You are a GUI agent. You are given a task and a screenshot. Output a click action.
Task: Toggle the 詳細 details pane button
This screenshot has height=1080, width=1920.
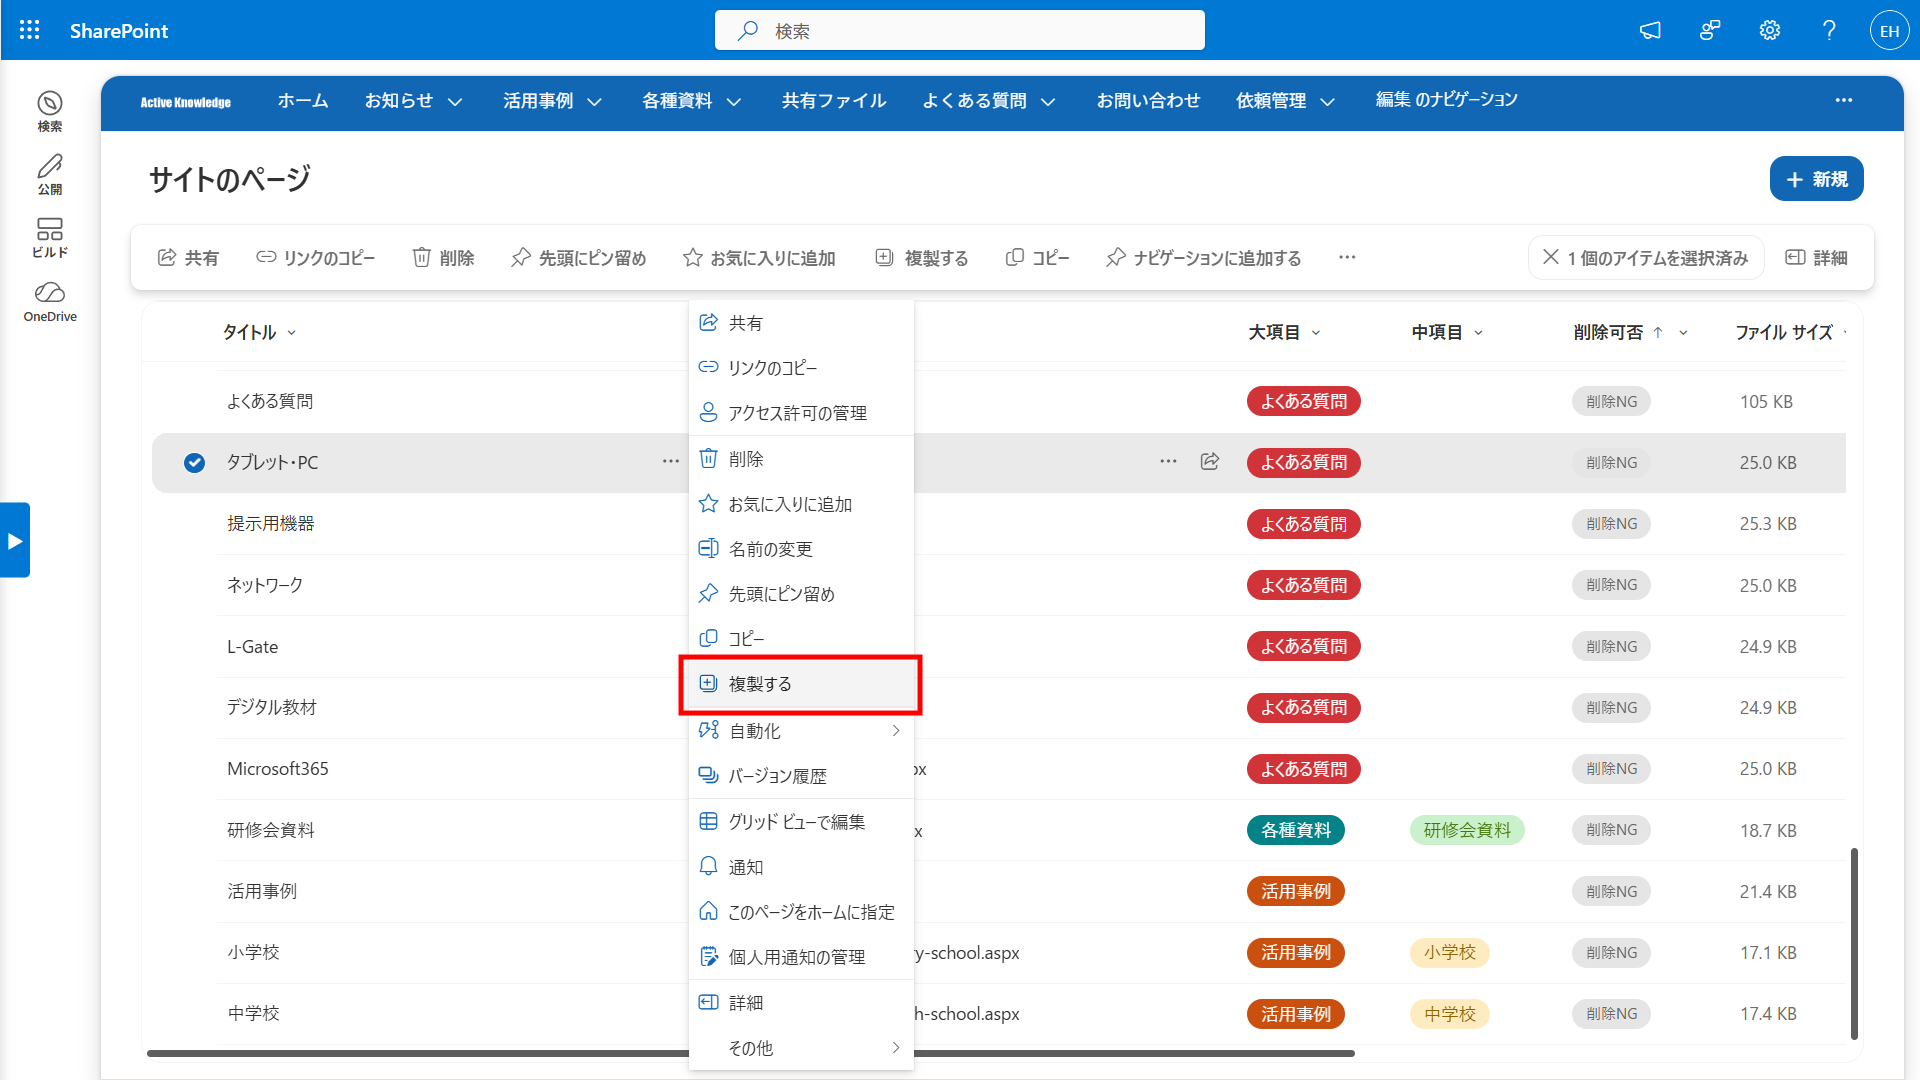1817,257
